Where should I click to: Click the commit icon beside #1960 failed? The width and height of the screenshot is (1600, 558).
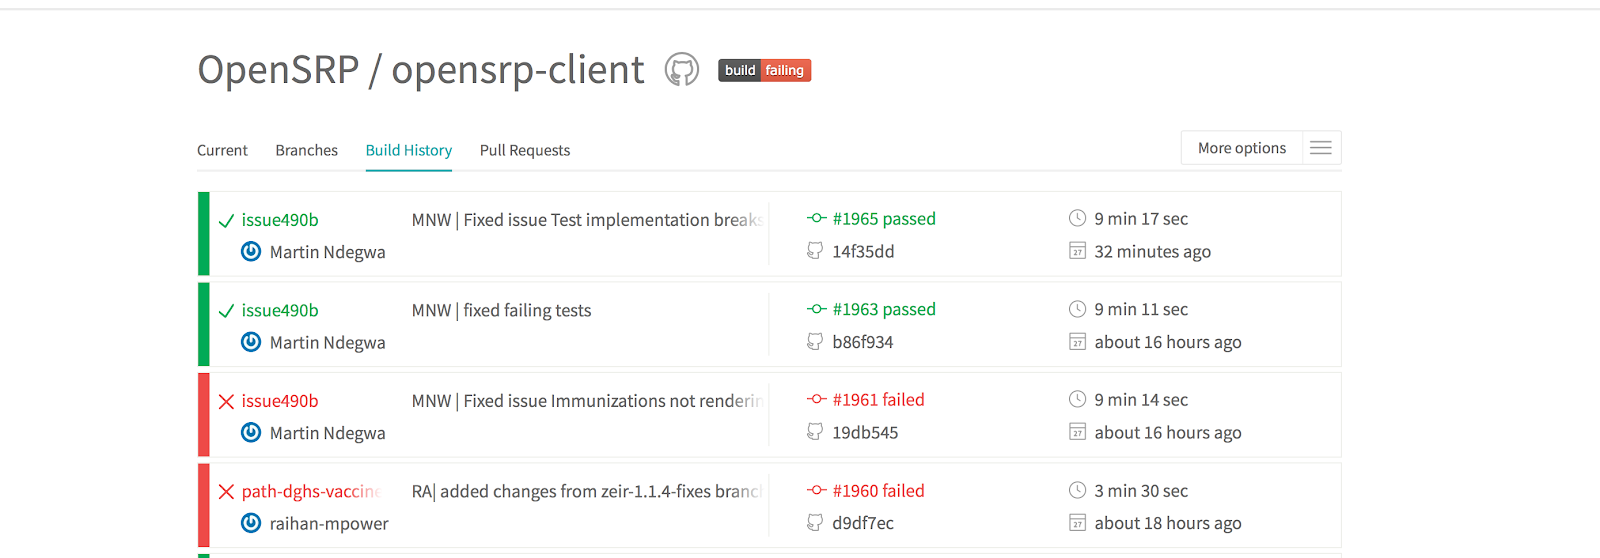tap(816, 490)
